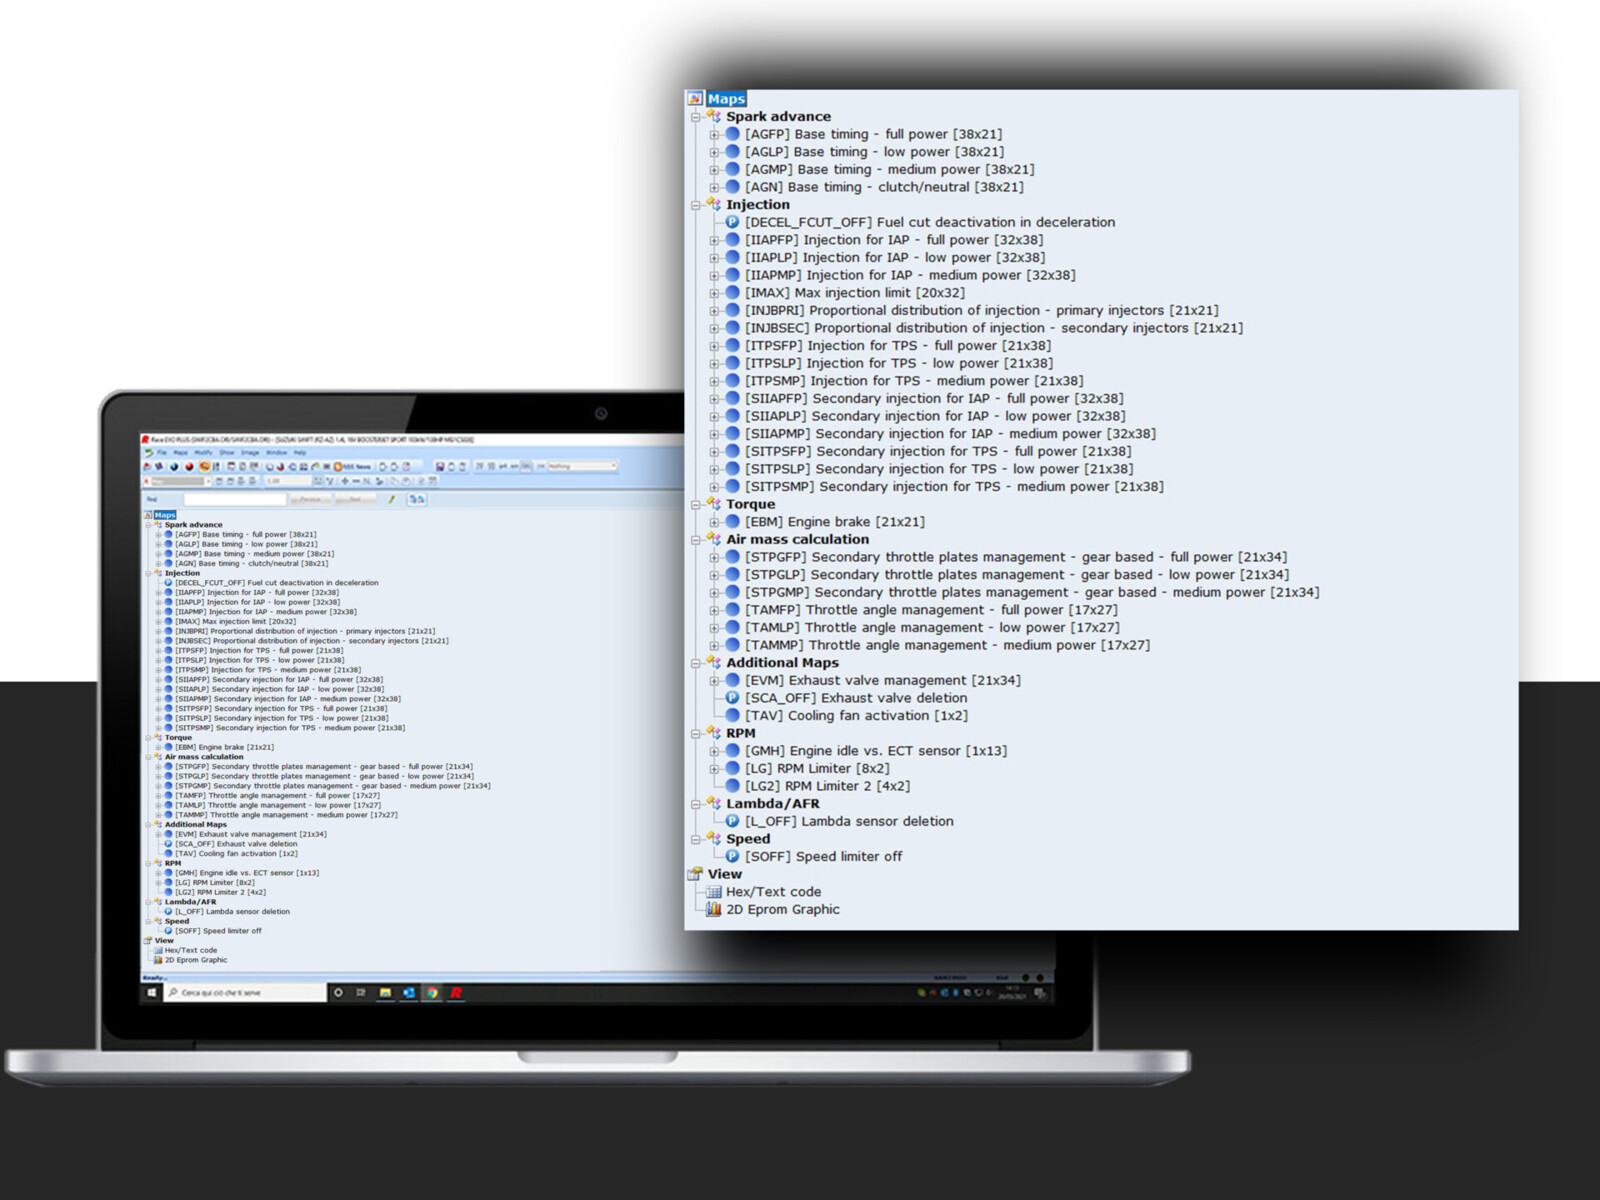The height and width of the screenshot is (1200, 1600).
Task: Collapse Lambda/AFR group in enlarged tree
Action: point(696,804)
